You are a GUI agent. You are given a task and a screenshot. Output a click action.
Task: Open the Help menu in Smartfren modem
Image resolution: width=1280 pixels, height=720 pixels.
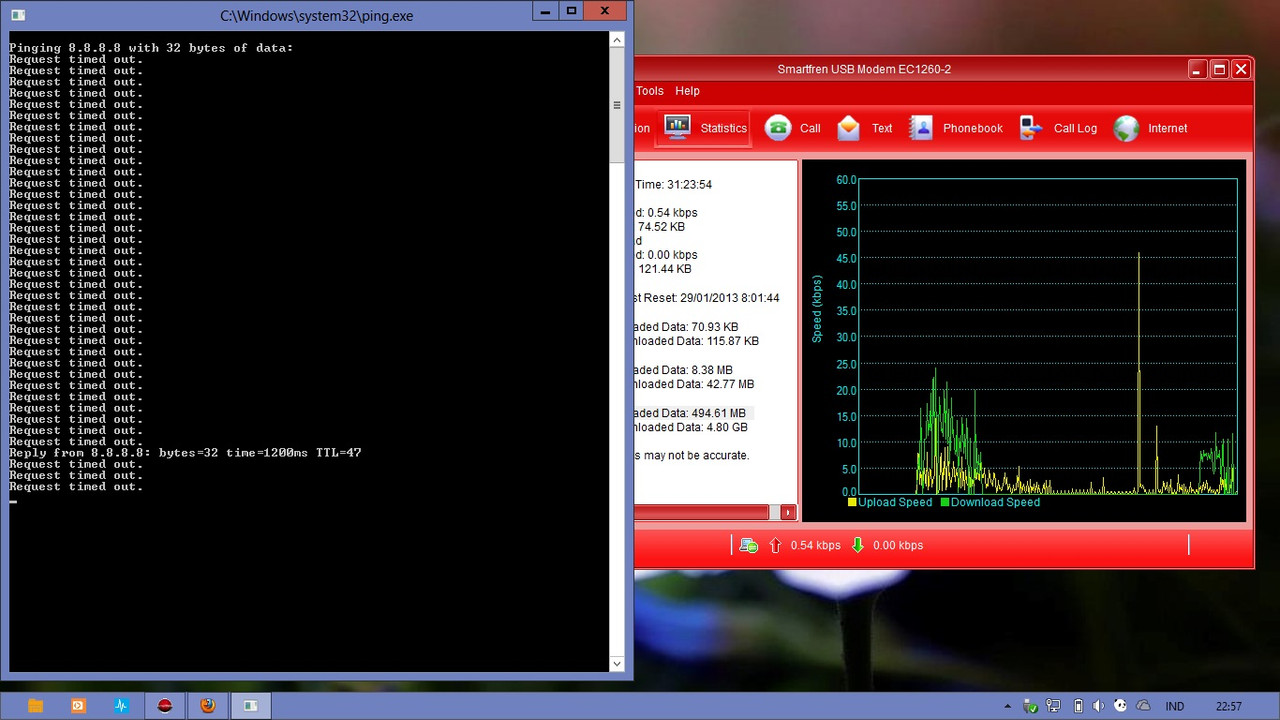[x=688, y=91]
